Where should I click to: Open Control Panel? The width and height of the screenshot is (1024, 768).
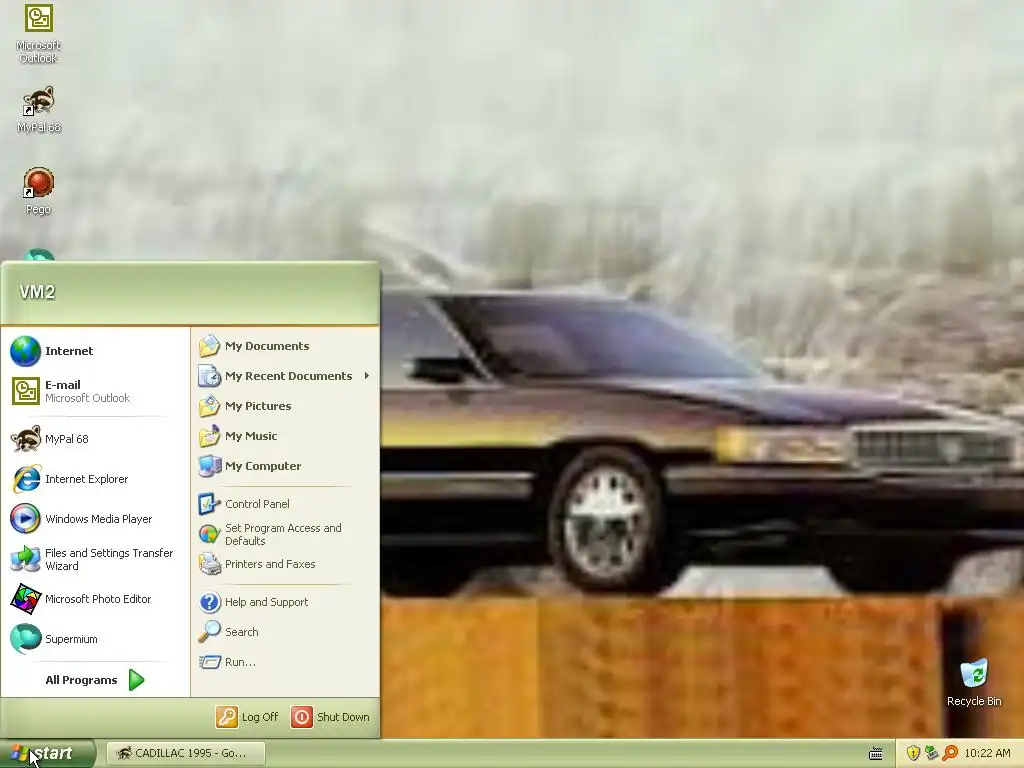tap(285, 504)
